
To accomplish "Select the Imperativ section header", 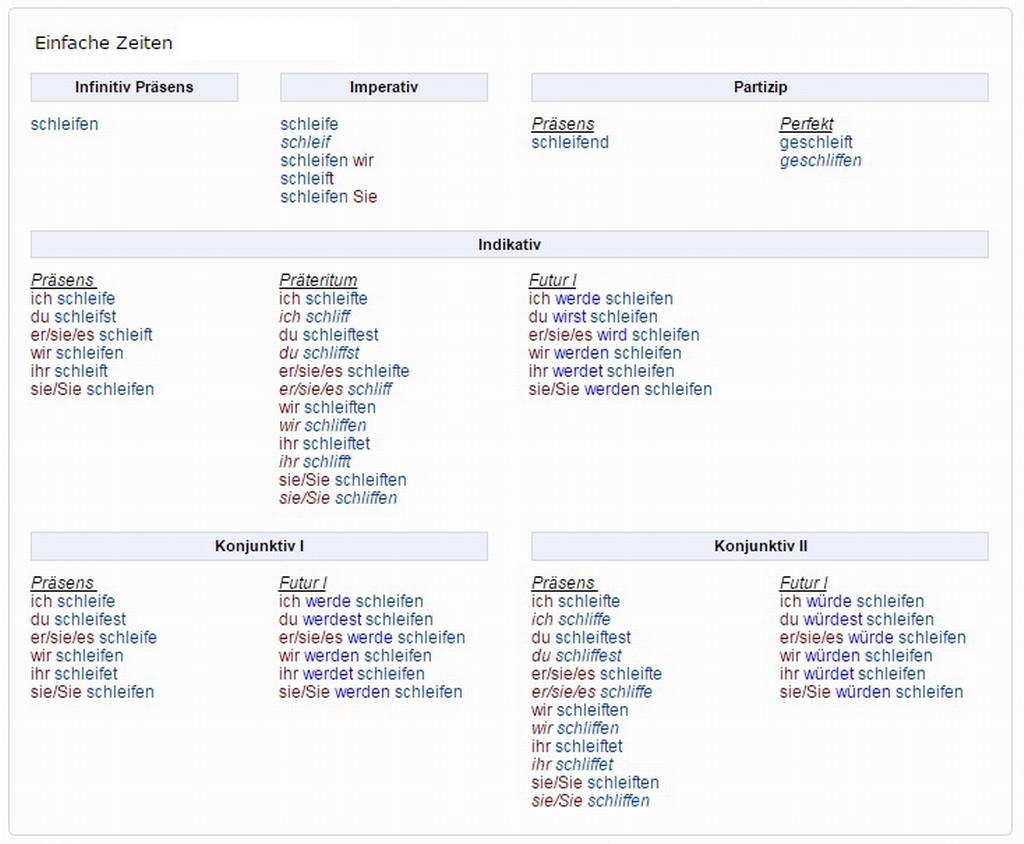I will [x=384, y=87].
